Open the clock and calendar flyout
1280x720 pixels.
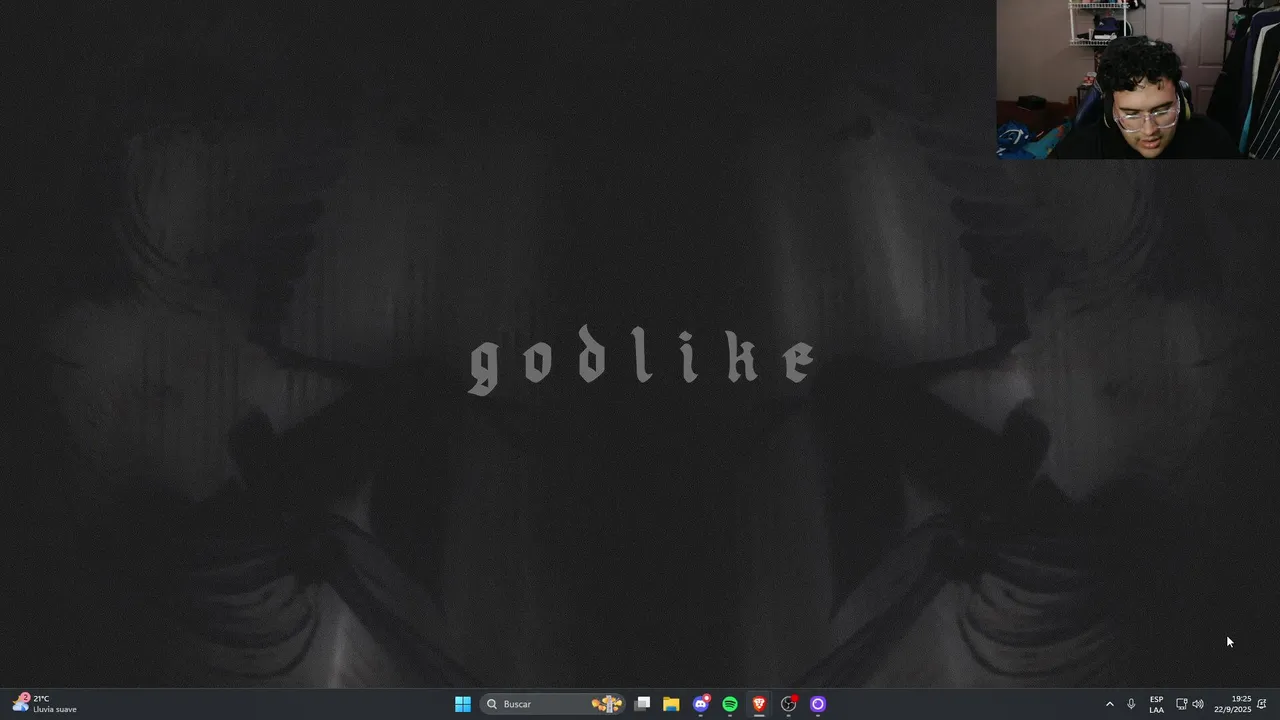coord(1233,704)
